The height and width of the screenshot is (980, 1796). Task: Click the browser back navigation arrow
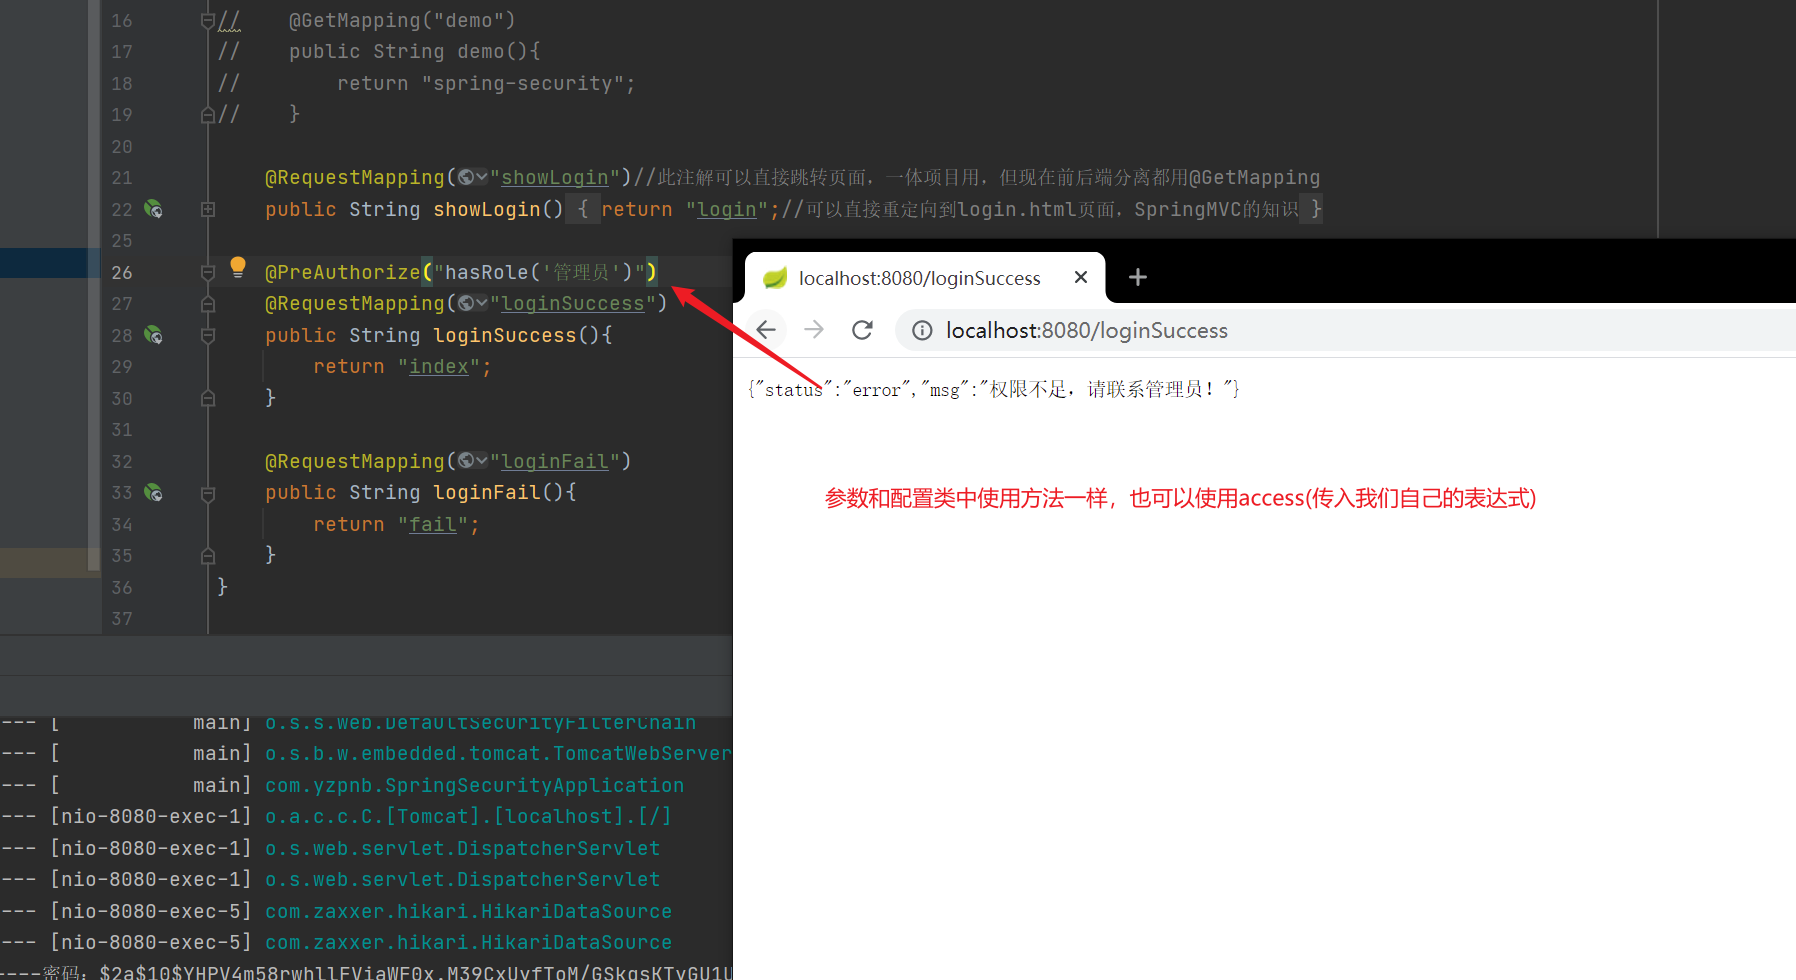[765, 330]
